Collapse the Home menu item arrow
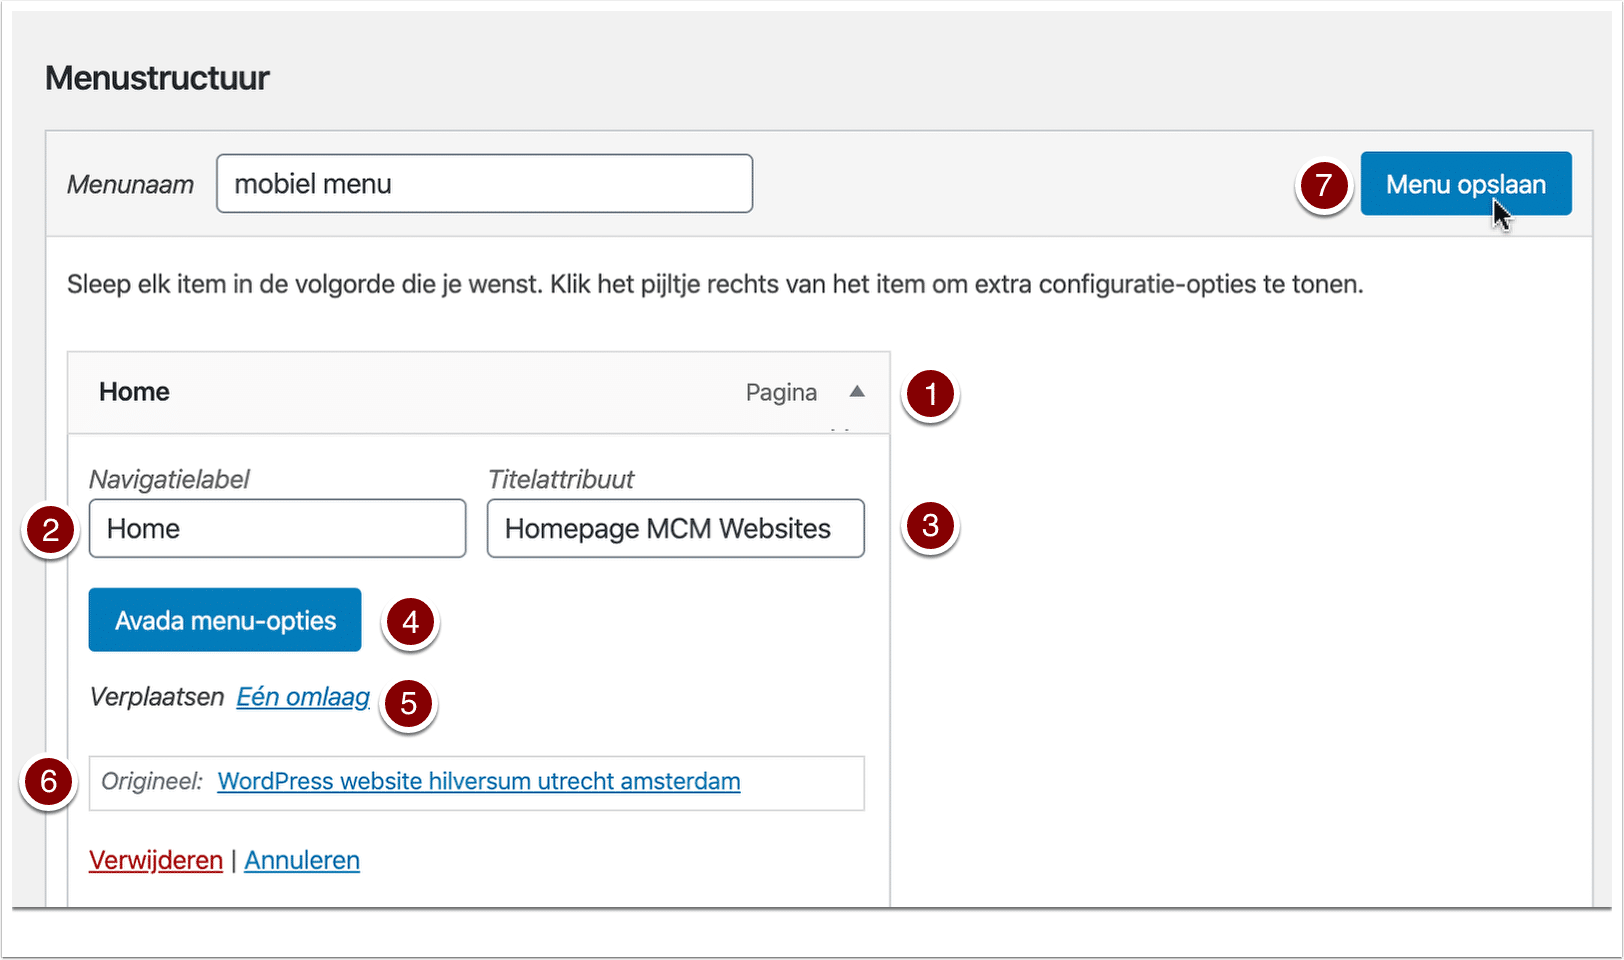The image size is (1624, 960). tap(857, 392)
